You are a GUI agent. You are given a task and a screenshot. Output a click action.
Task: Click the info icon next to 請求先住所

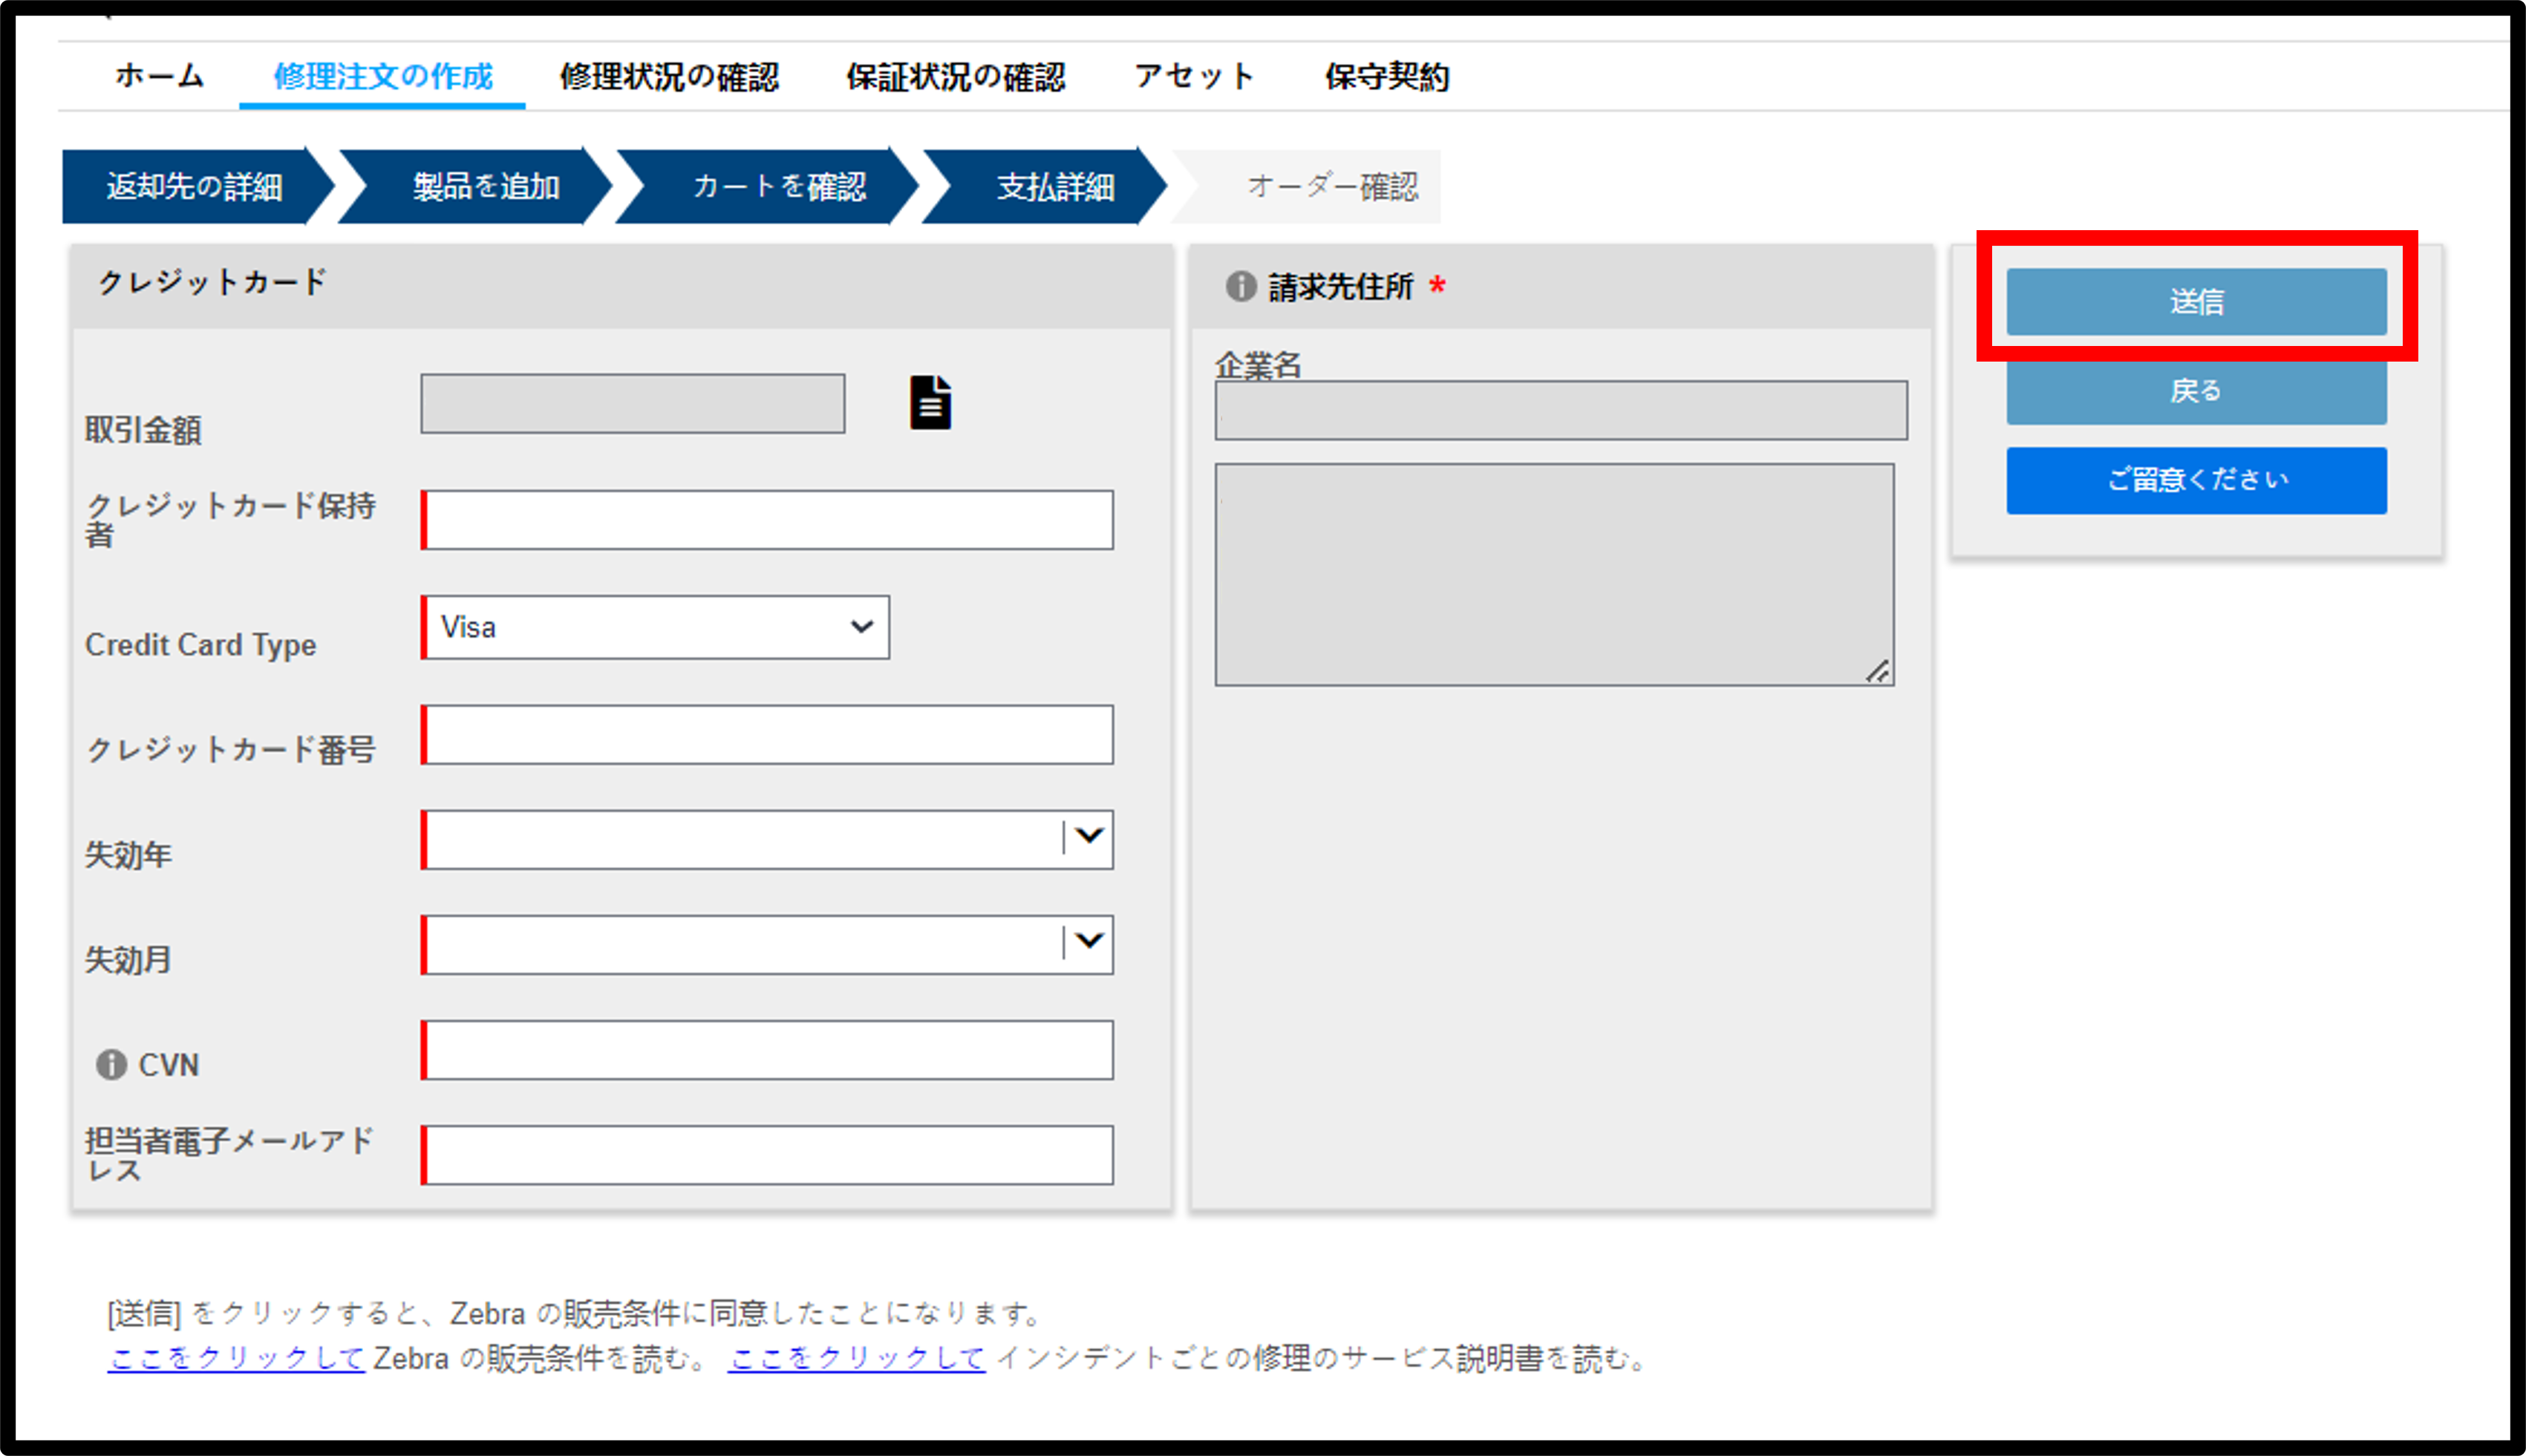[1240, 287]
